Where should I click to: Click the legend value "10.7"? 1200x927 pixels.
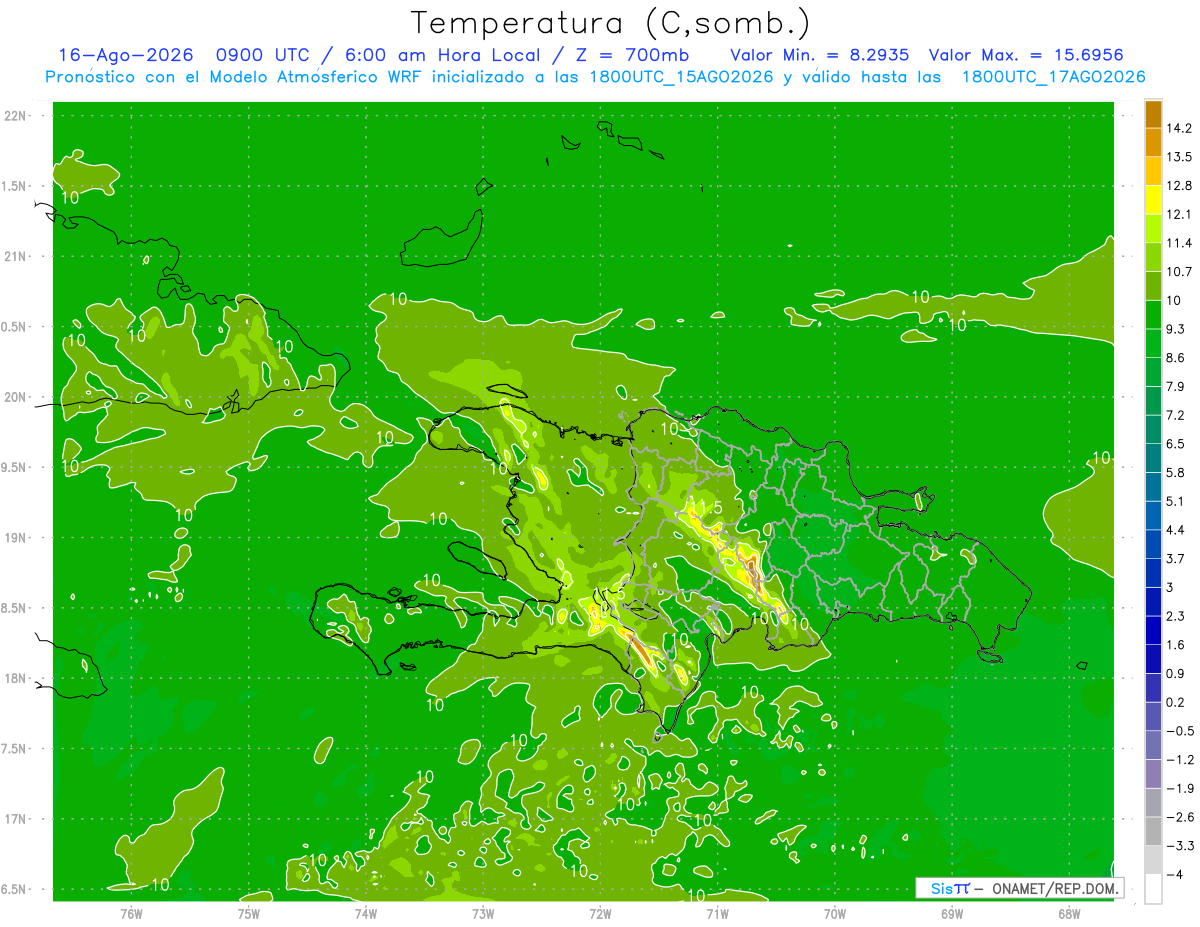(x=1180, y=271)
